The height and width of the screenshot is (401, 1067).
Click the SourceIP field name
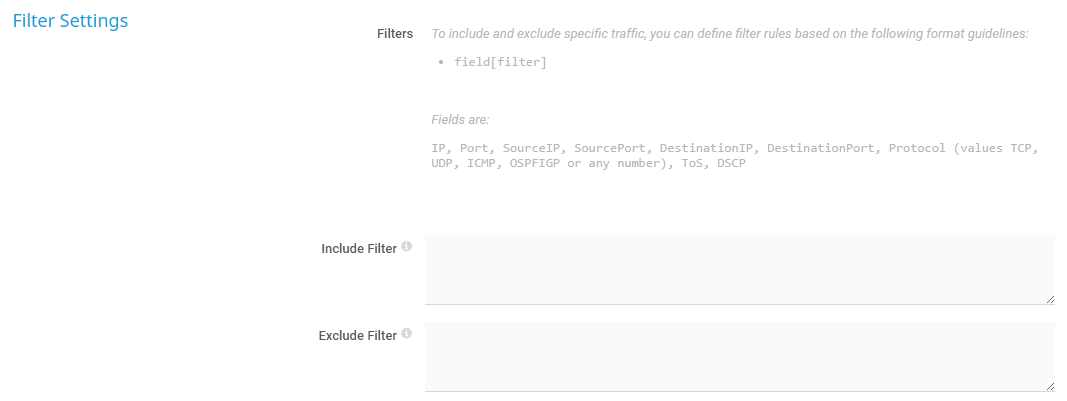tap(533, 148)
